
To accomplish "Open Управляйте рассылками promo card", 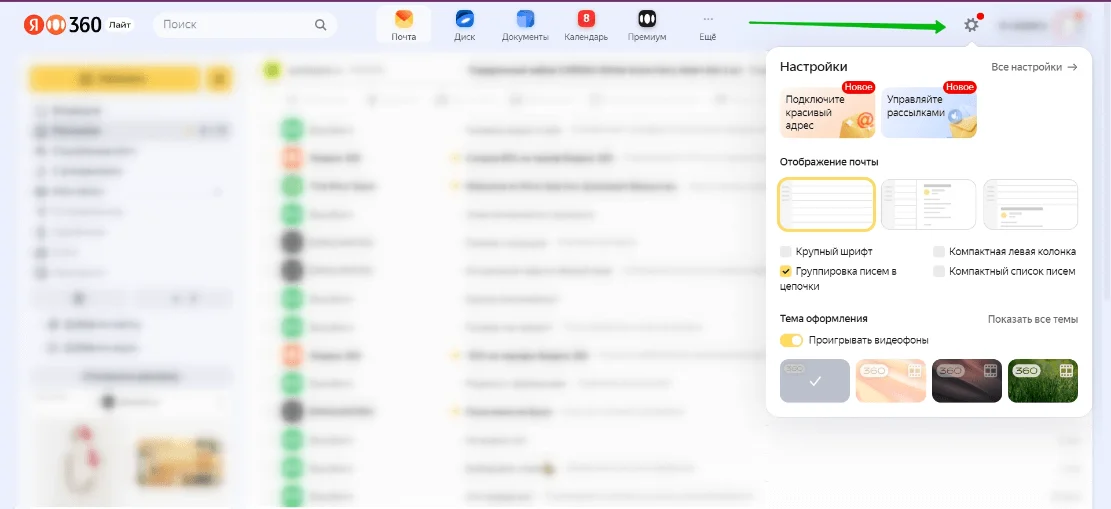I will (x=929, y=112).
